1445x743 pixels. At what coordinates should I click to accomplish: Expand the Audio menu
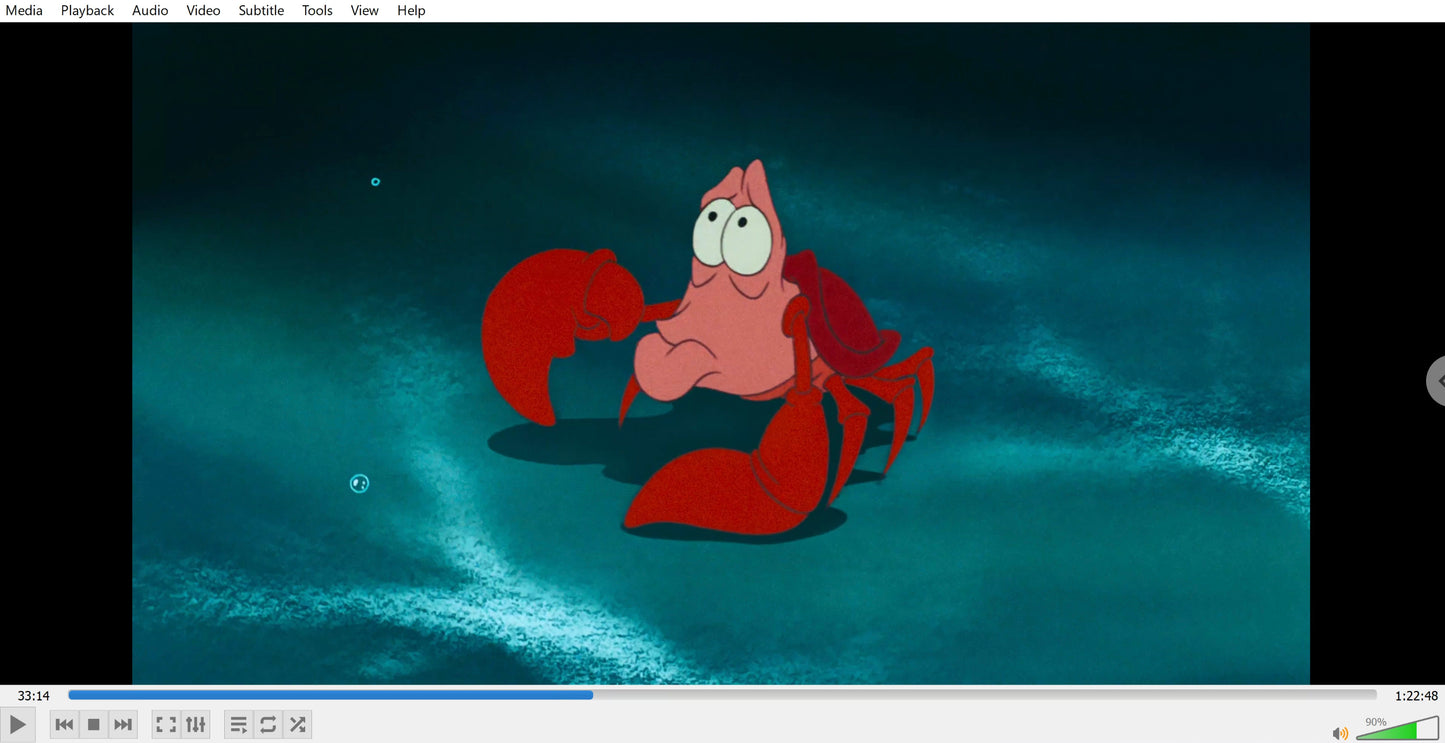click(150, 10)
